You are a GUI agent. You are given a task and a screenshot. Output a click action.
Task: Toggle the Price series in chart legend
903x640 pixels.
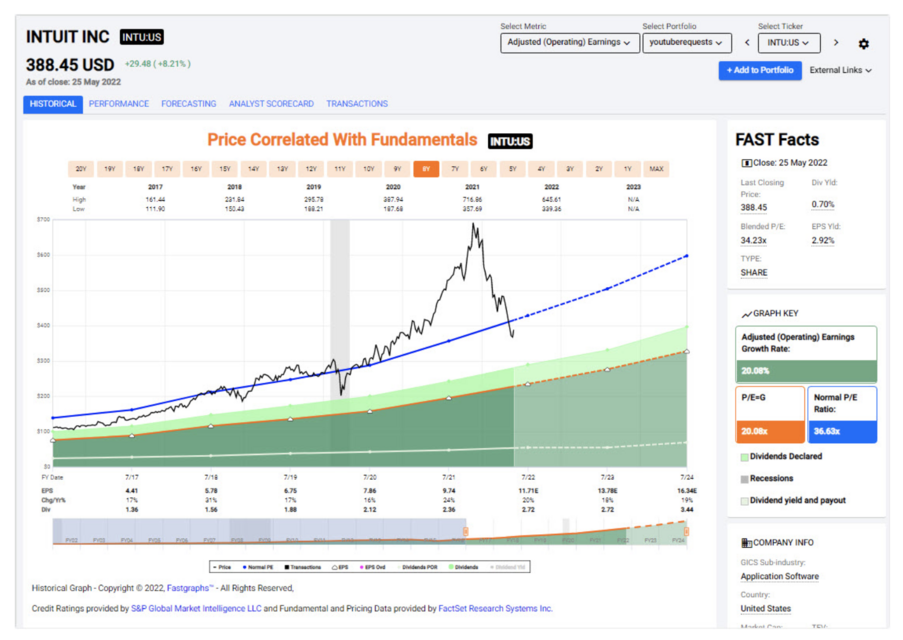(224, 567)
